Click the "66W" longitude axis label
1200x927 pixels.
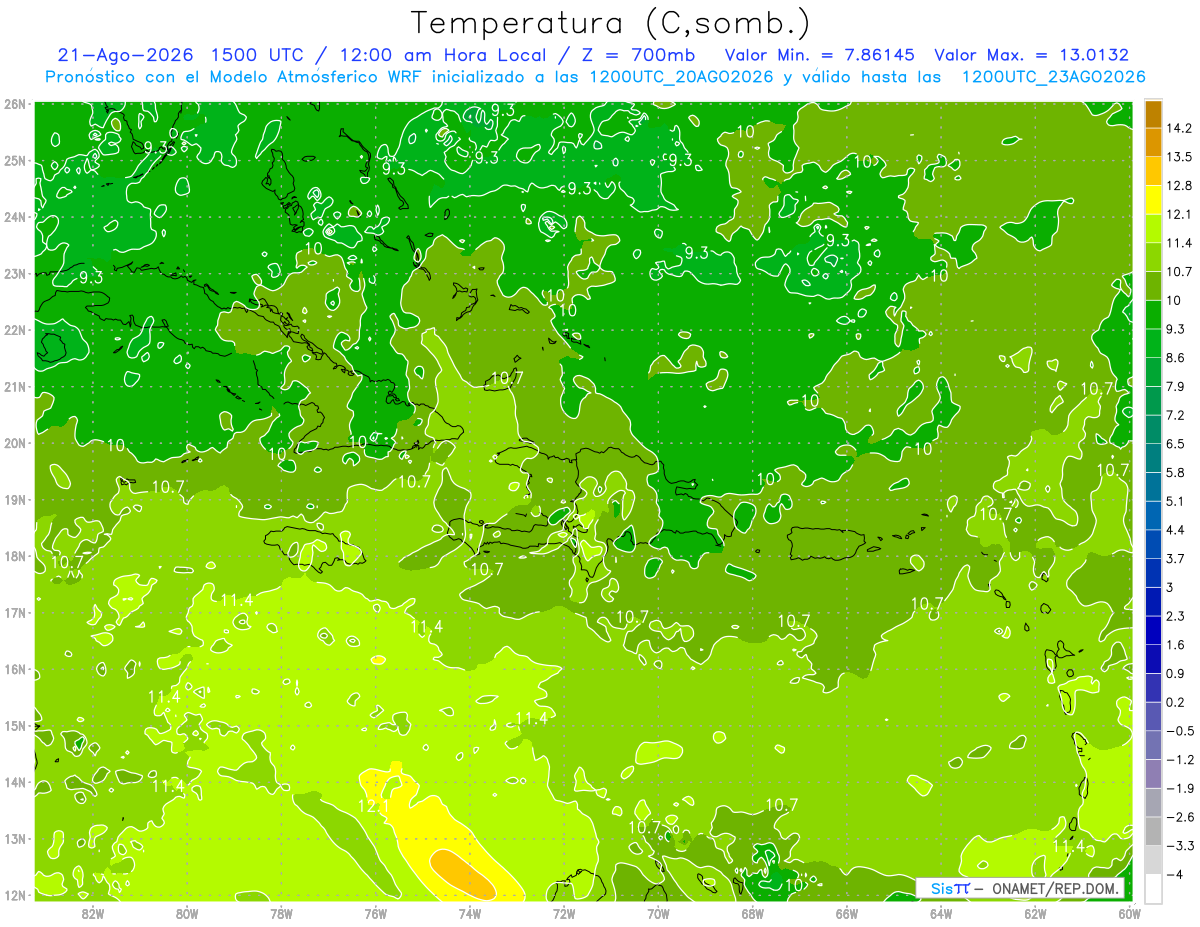pos(847,913)
